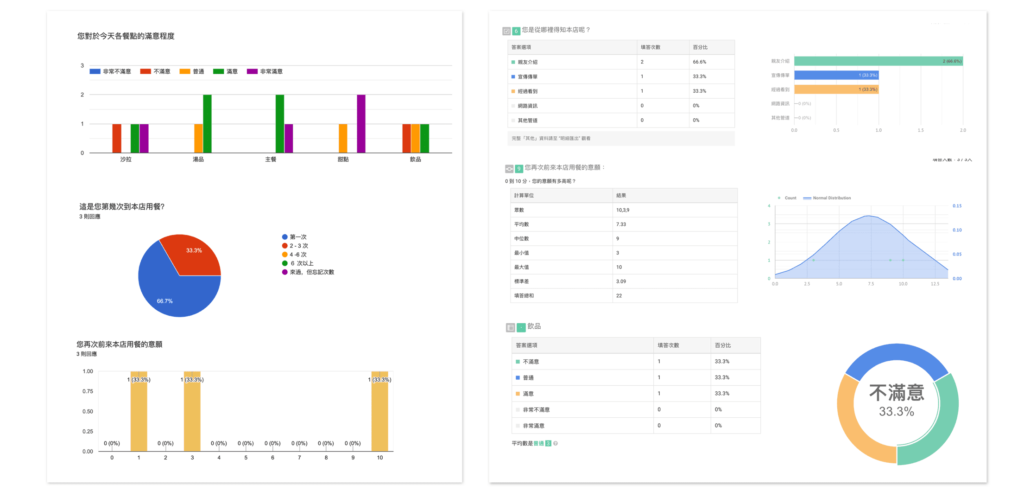The height and width of the screenshot is (498, 1024).
Task: Click the help icon after 平均數是普通
Action: 555,442
